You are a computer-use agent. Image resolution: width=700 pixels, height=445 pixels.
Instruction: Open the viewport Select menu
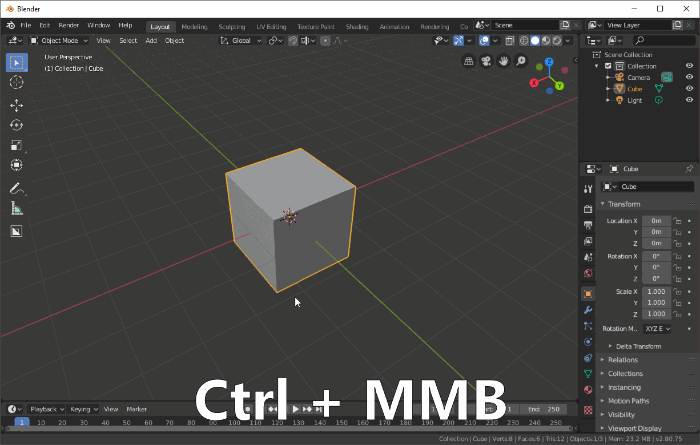click(128, 41)
